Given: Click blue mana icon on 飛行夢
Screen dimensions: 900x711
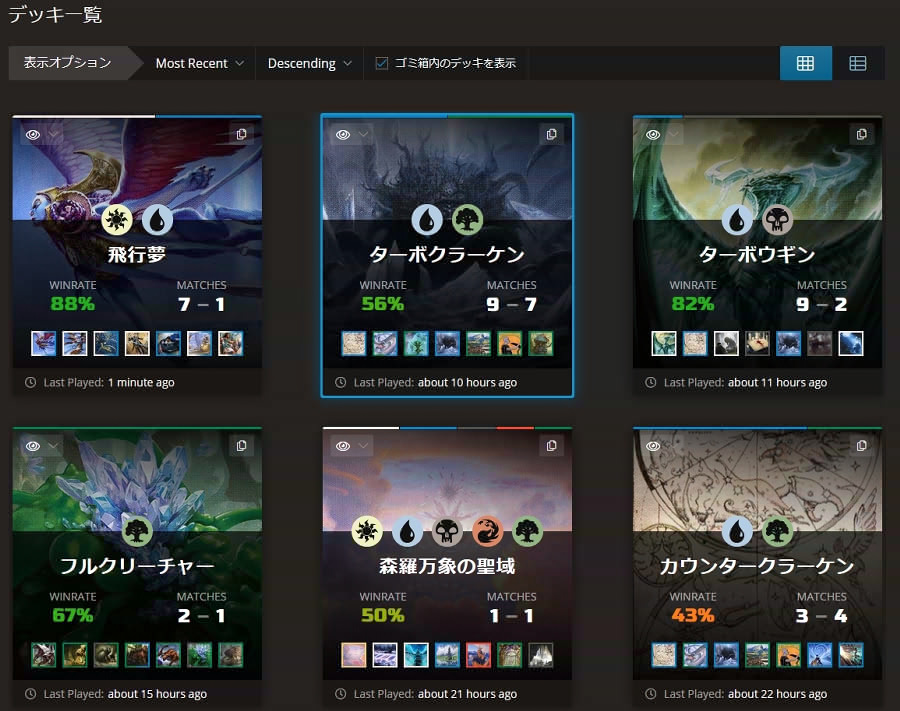Looking at the screenshot, I should click(x=157, y=220).
